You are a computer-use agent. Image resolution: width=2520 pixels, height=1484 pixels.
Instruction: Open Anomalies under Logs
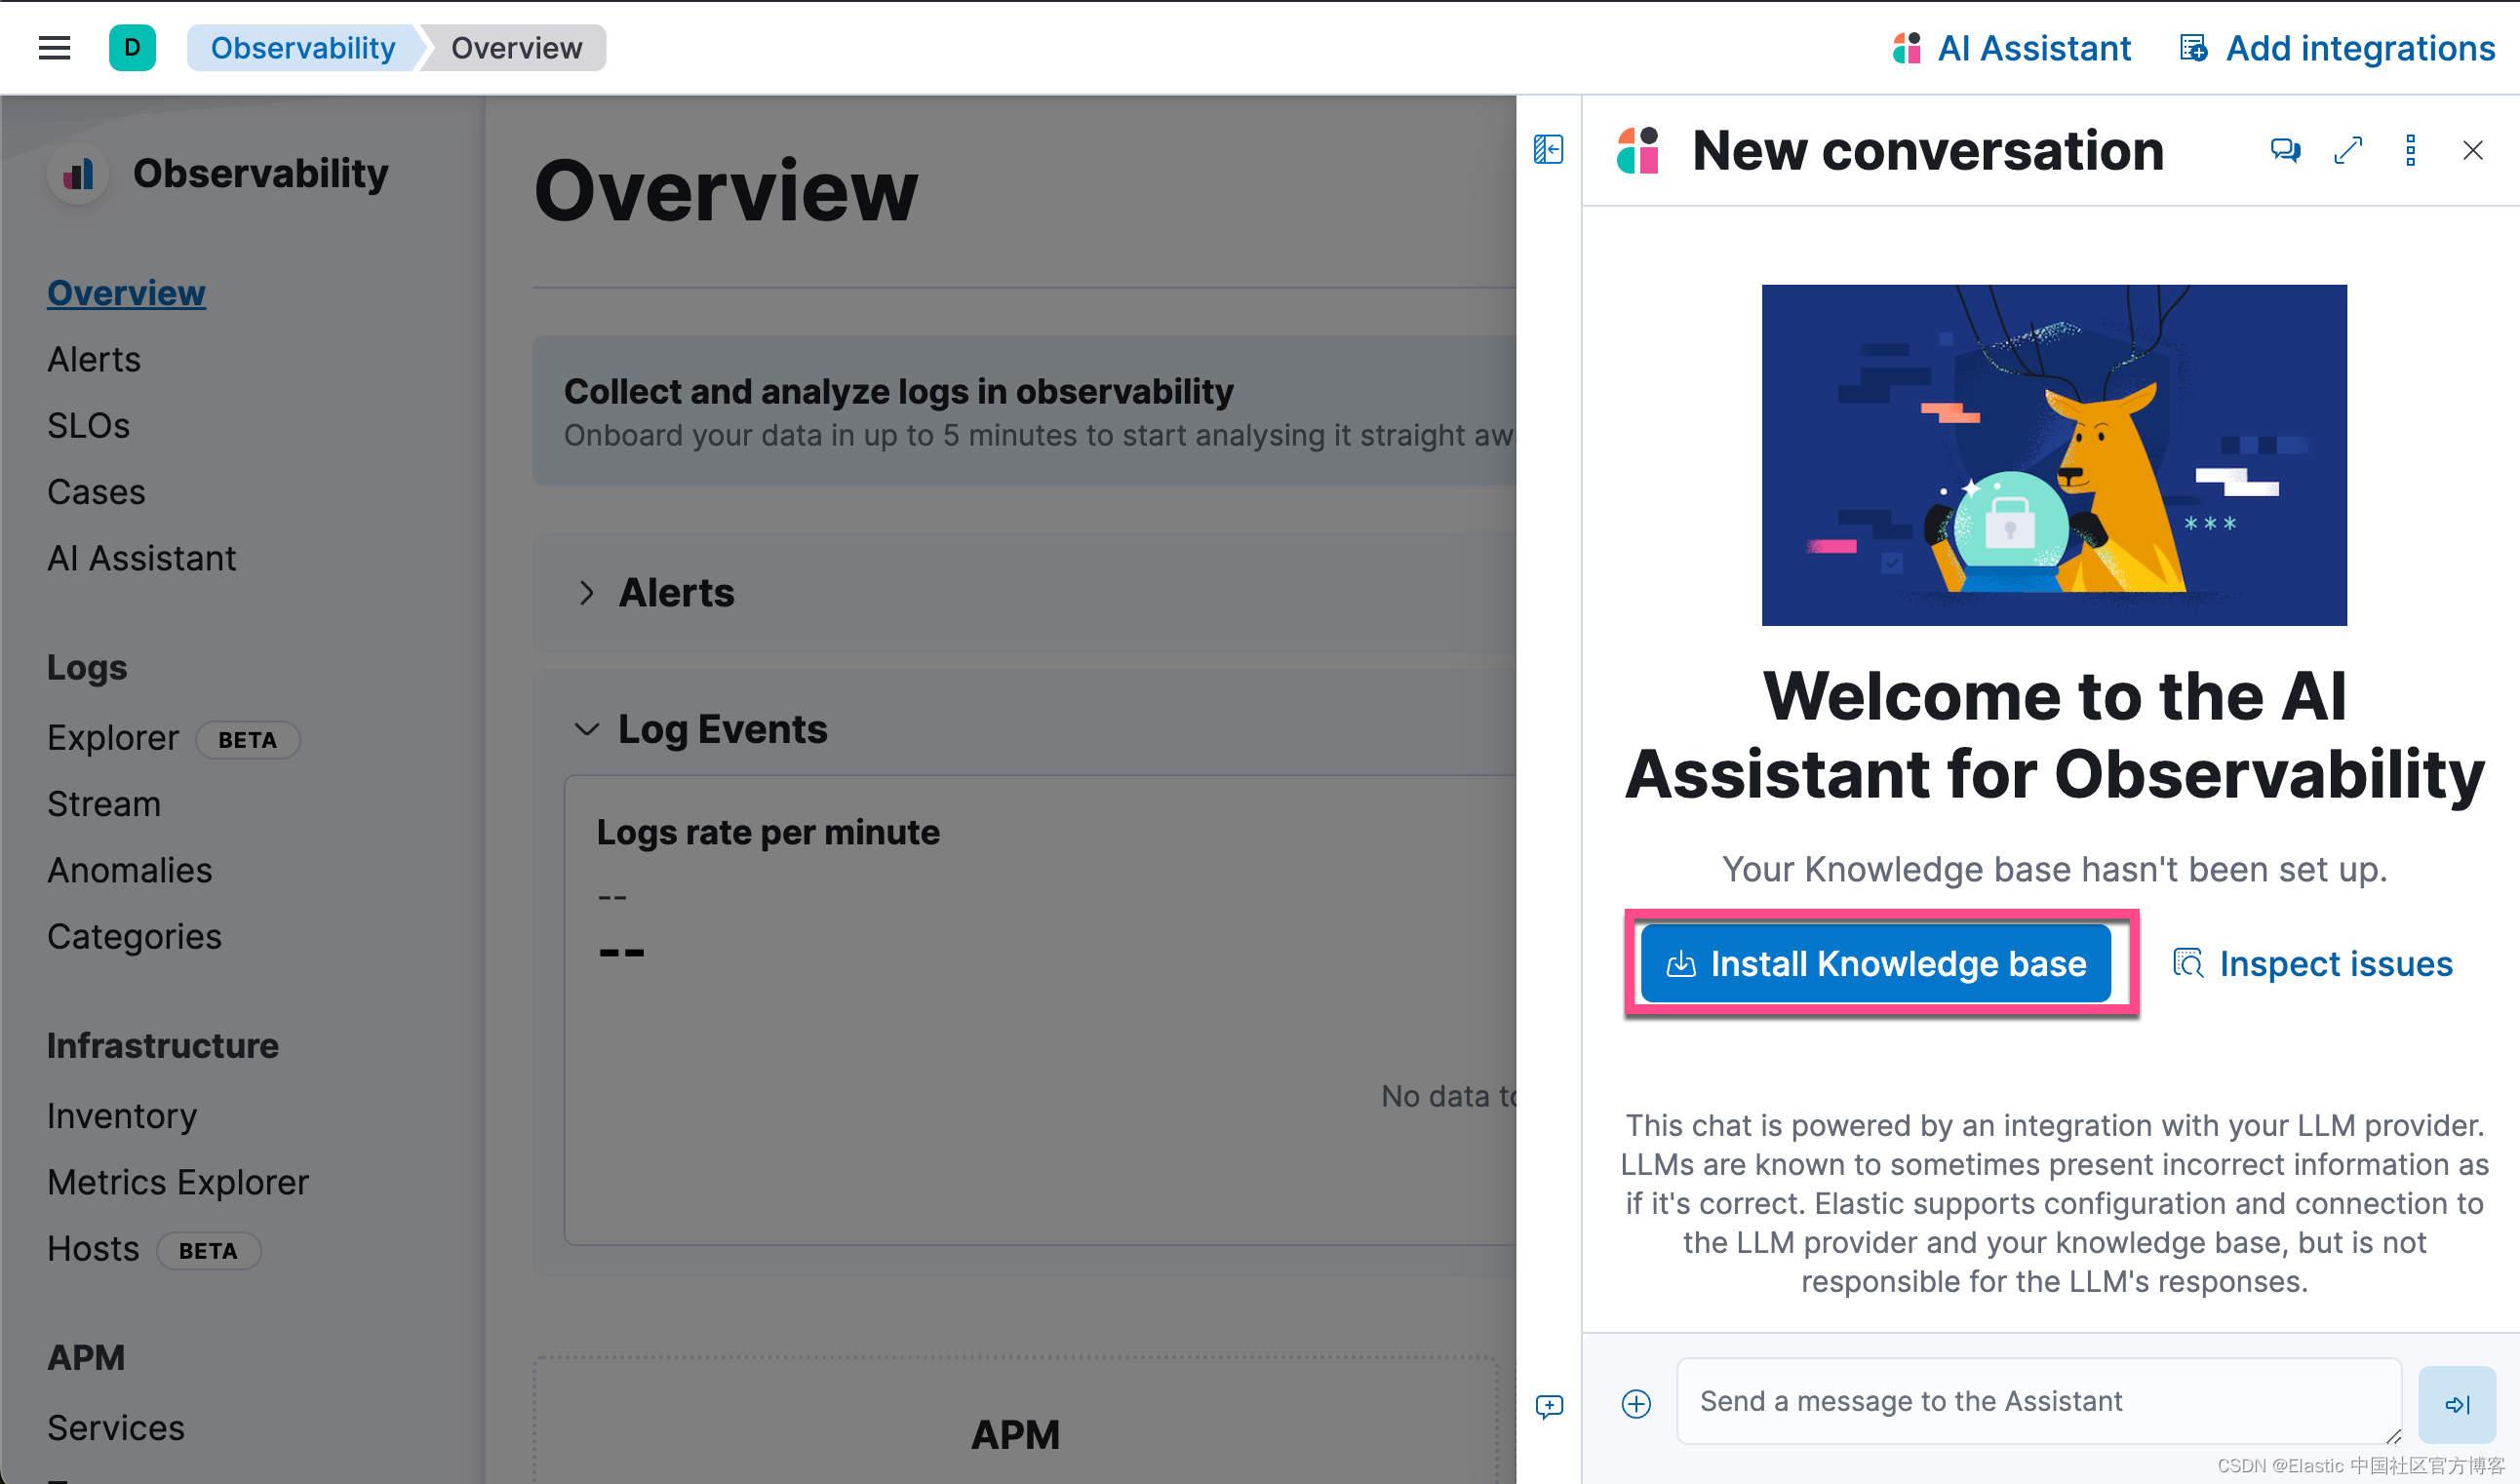pyautogui.click(x=130, y=869)
